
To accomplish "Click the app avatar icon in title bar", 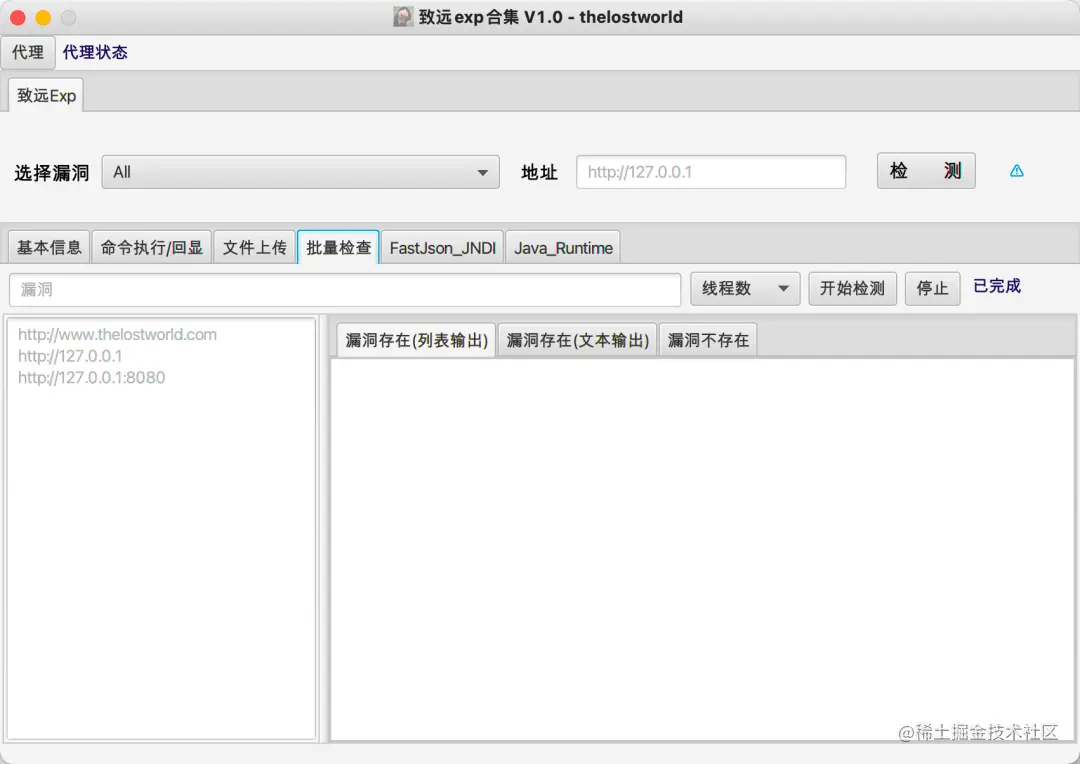I will coord(403,17).
